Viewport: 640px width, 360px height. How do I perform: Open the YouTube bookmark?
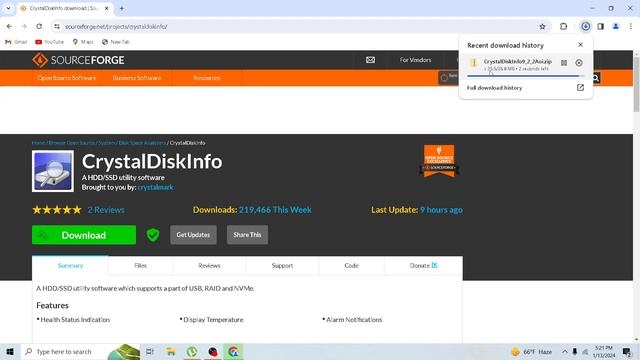tap(49, 42)
